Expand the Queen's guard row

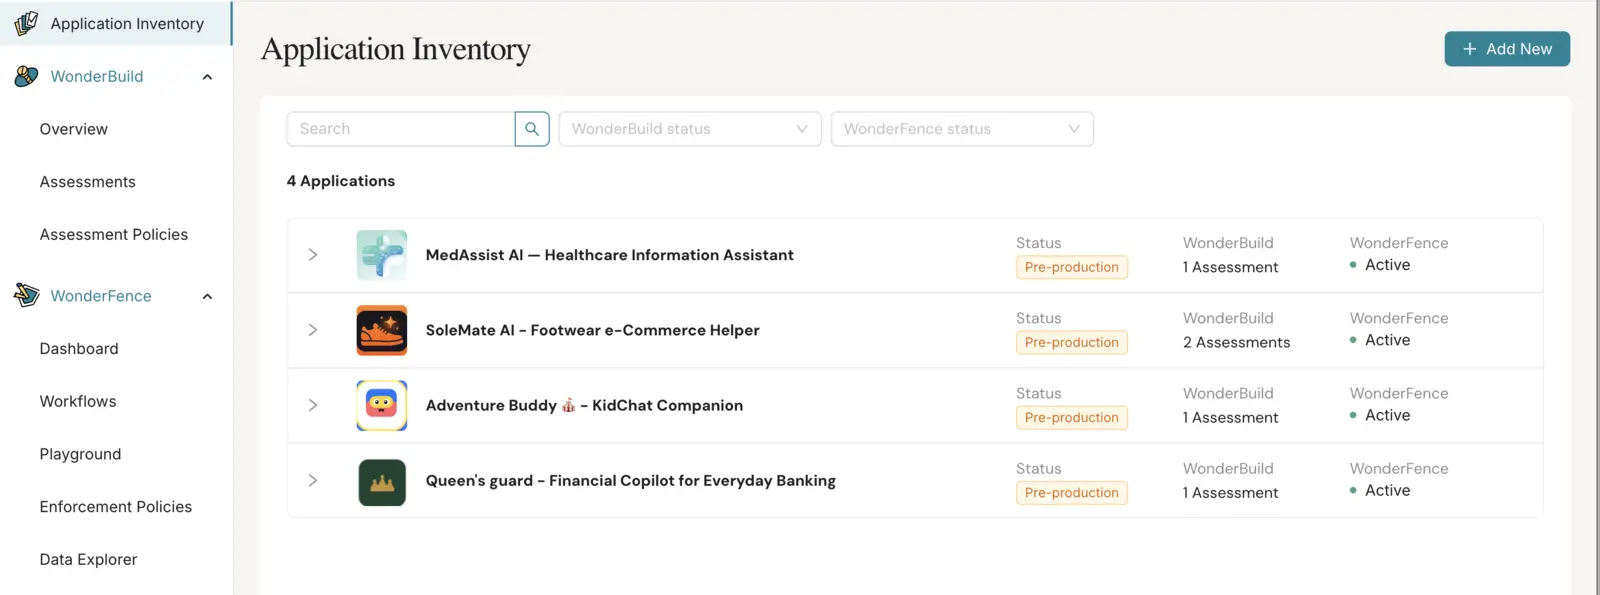click(313, 480)
